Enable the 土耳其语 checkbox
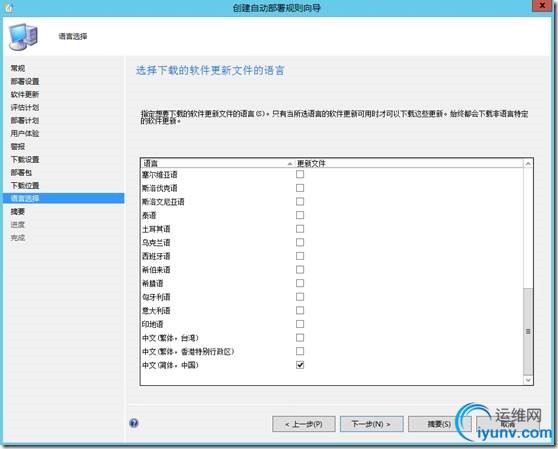The height and width of the screenshot is (449, 558). pyautogui.click(x=300, y=229)
